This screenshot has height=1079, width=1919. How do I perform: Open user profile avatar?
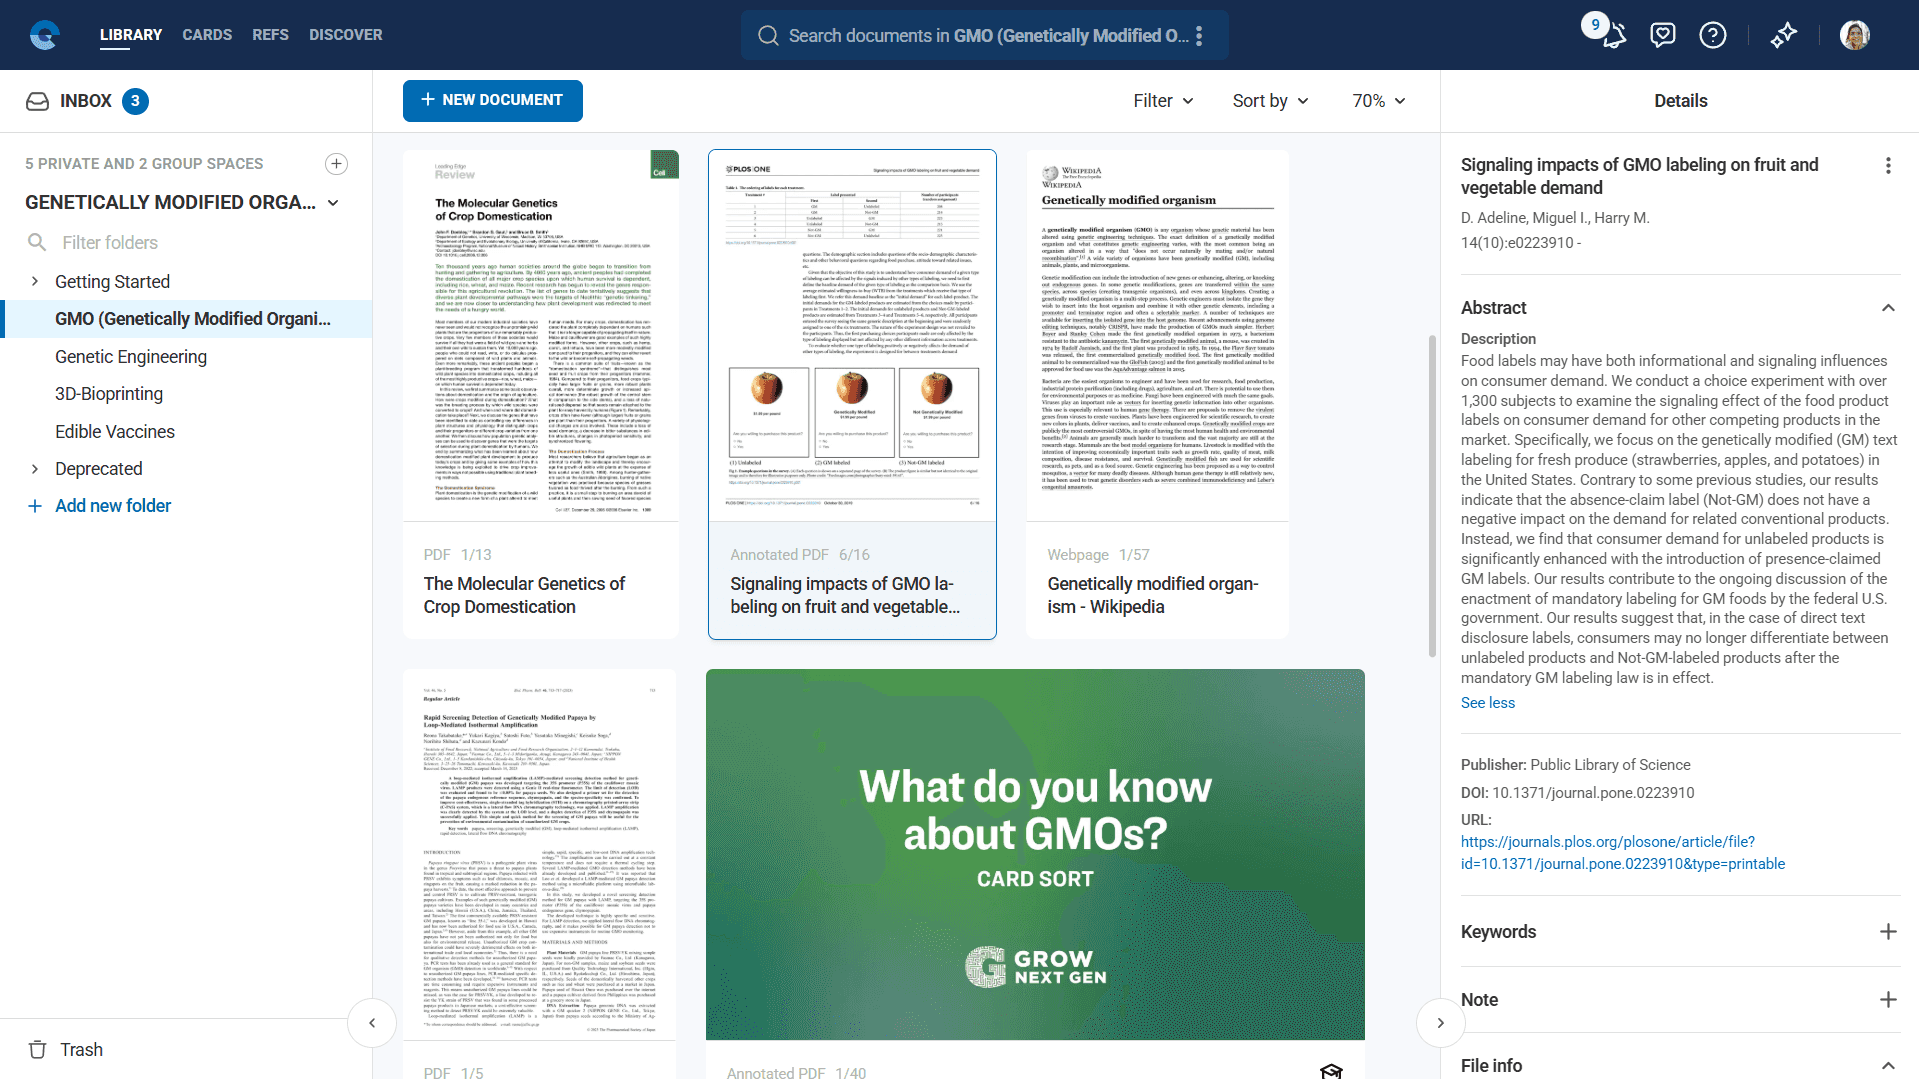click(x=1855, y=36)
